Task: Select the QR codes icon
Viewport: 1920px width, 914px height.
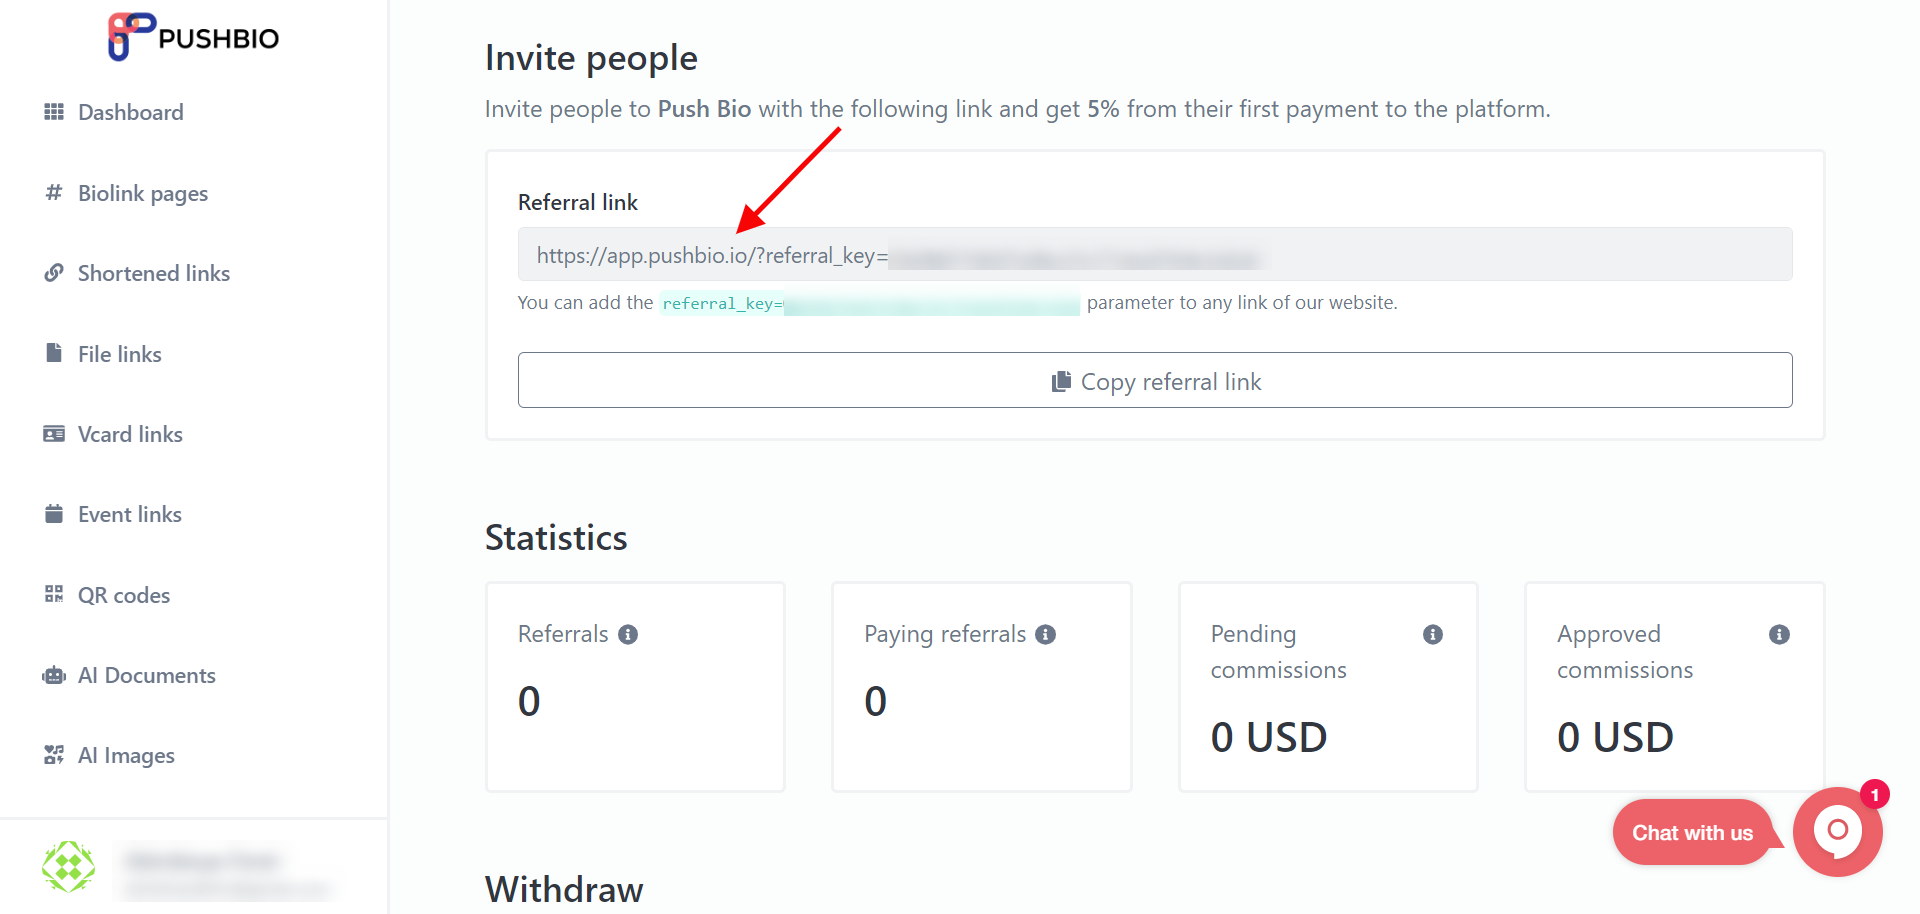Action: tap(54, 594)
